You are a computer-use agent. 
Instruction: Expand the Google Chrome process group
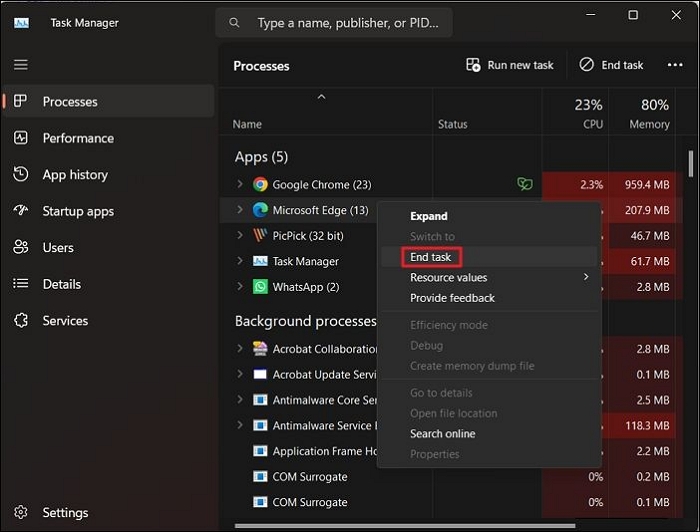(240, 184)
